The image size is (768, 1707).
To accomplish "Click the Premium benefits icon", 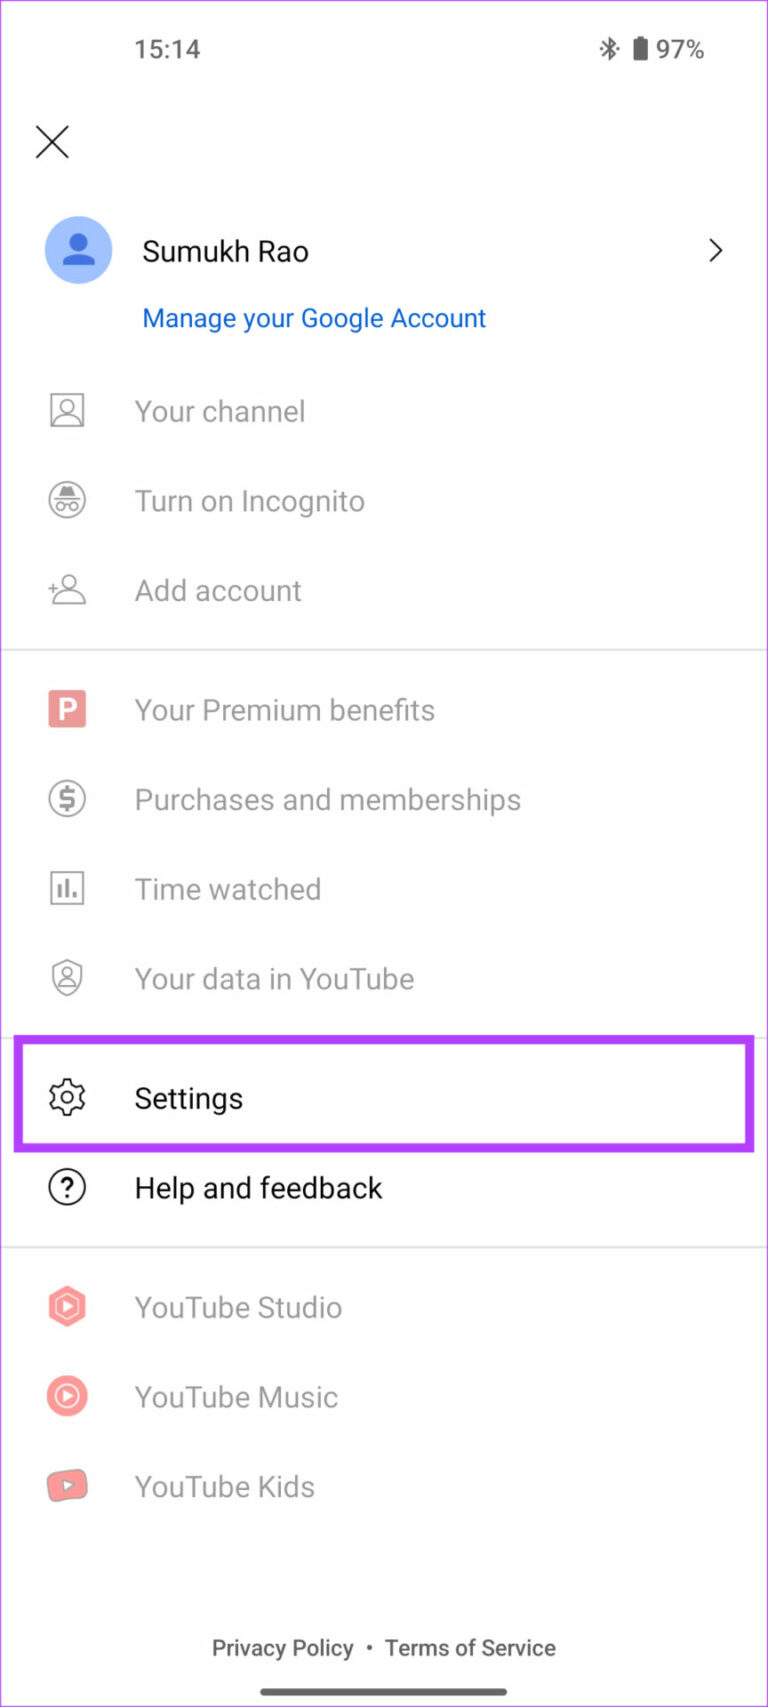I will [x=66, y=709].
